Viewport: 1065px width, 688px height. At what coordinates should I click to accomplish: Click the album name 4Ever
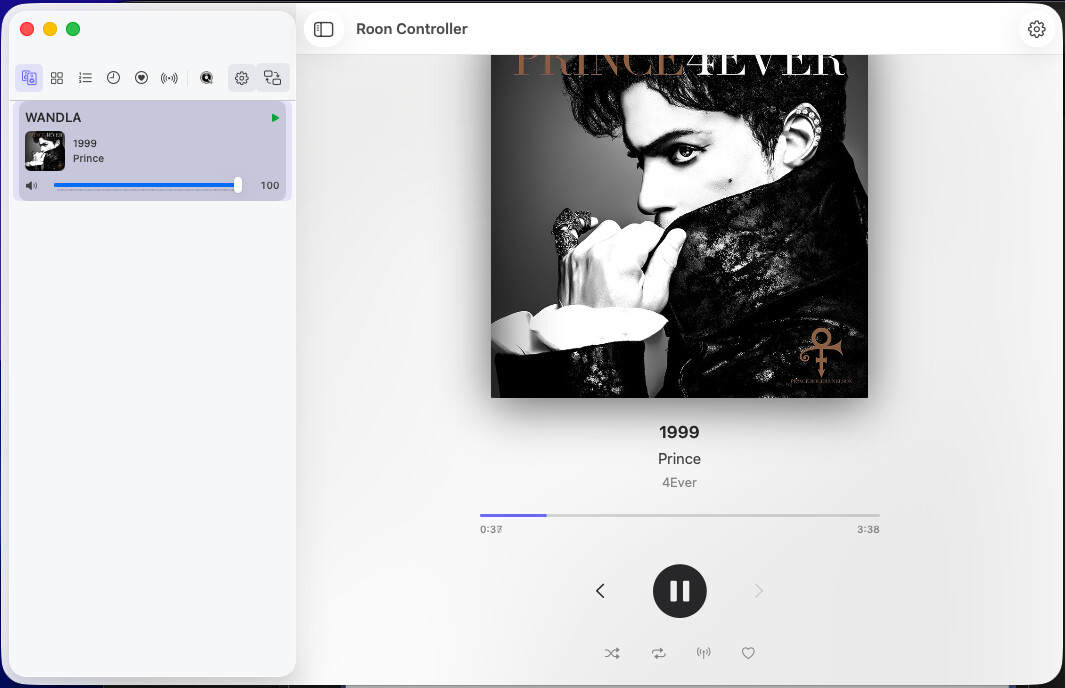679,482
